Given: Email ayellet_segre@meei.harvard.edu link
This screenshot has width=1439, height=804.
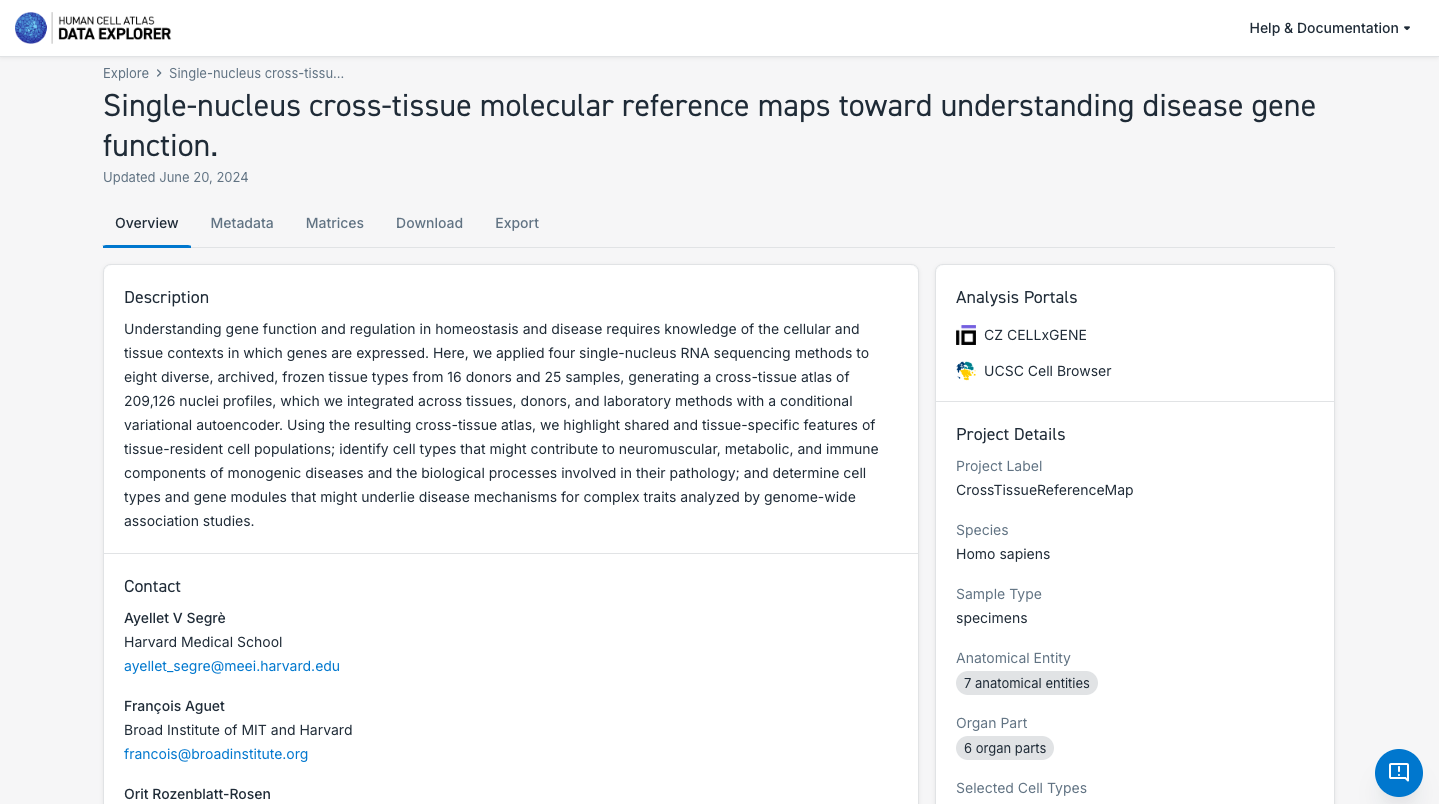Looking at the screenshot, I should (x=232, y=666).
